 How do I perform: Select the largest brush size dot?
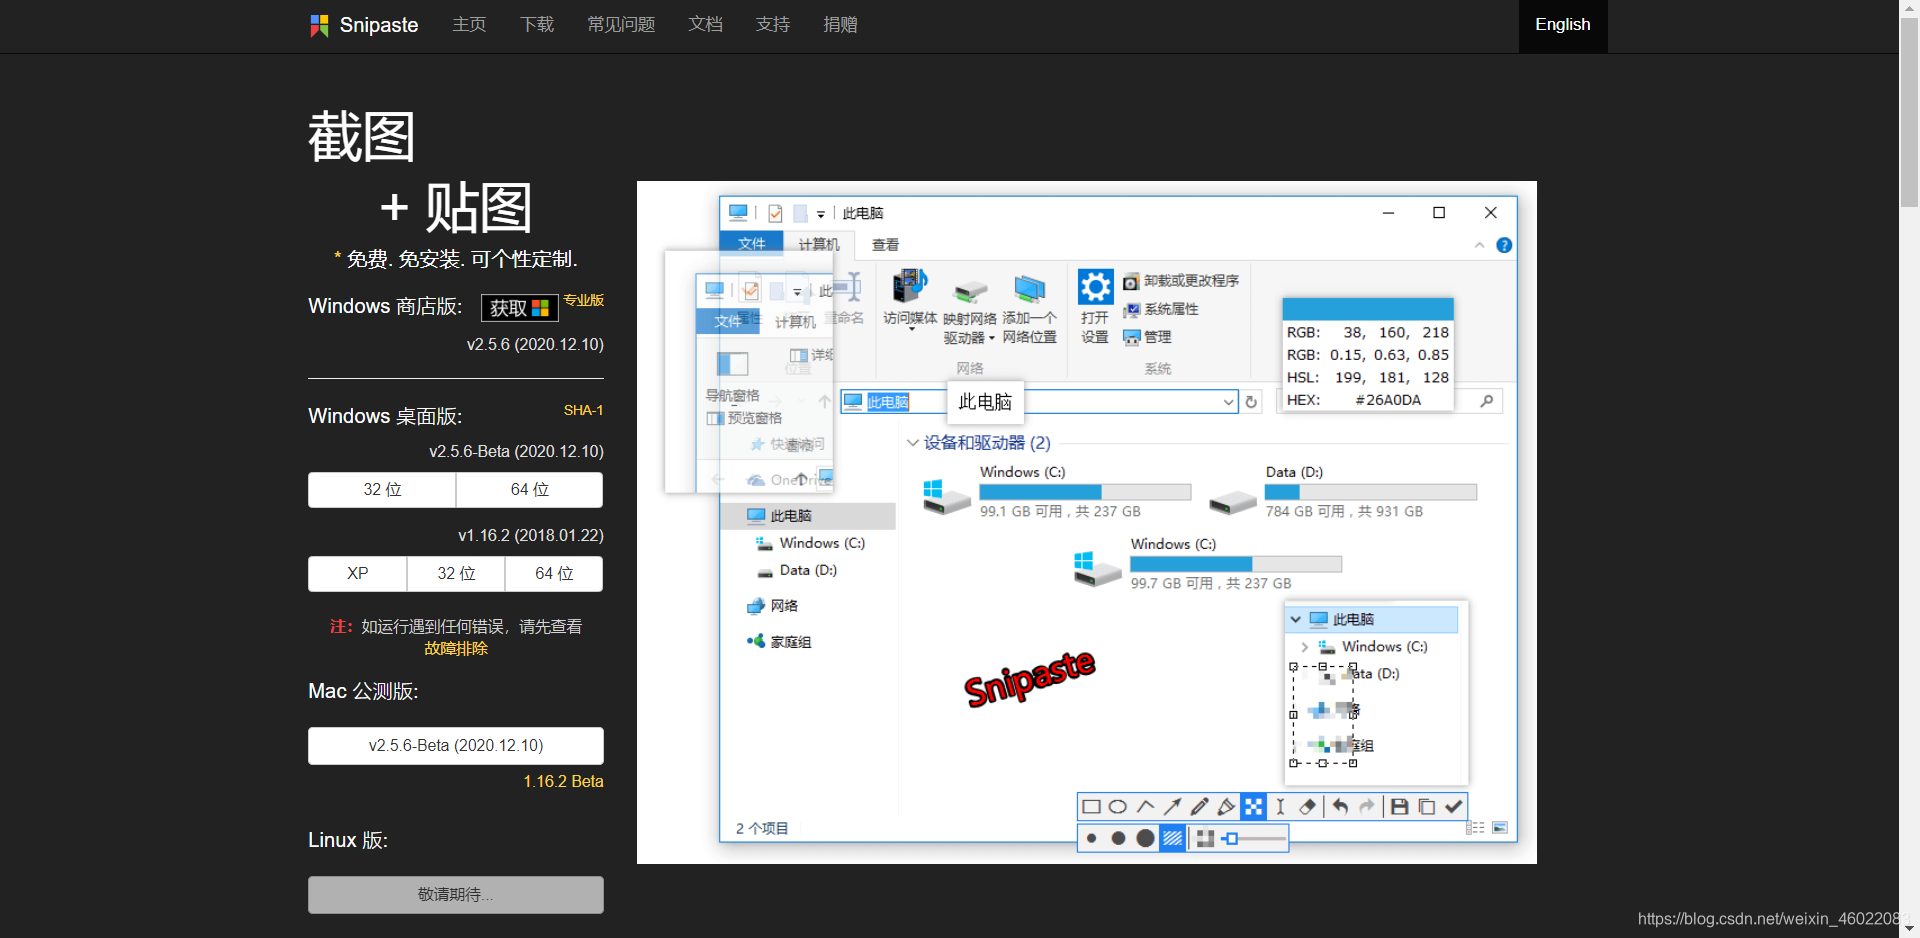pyautogui.click(x=1145, y=839)
